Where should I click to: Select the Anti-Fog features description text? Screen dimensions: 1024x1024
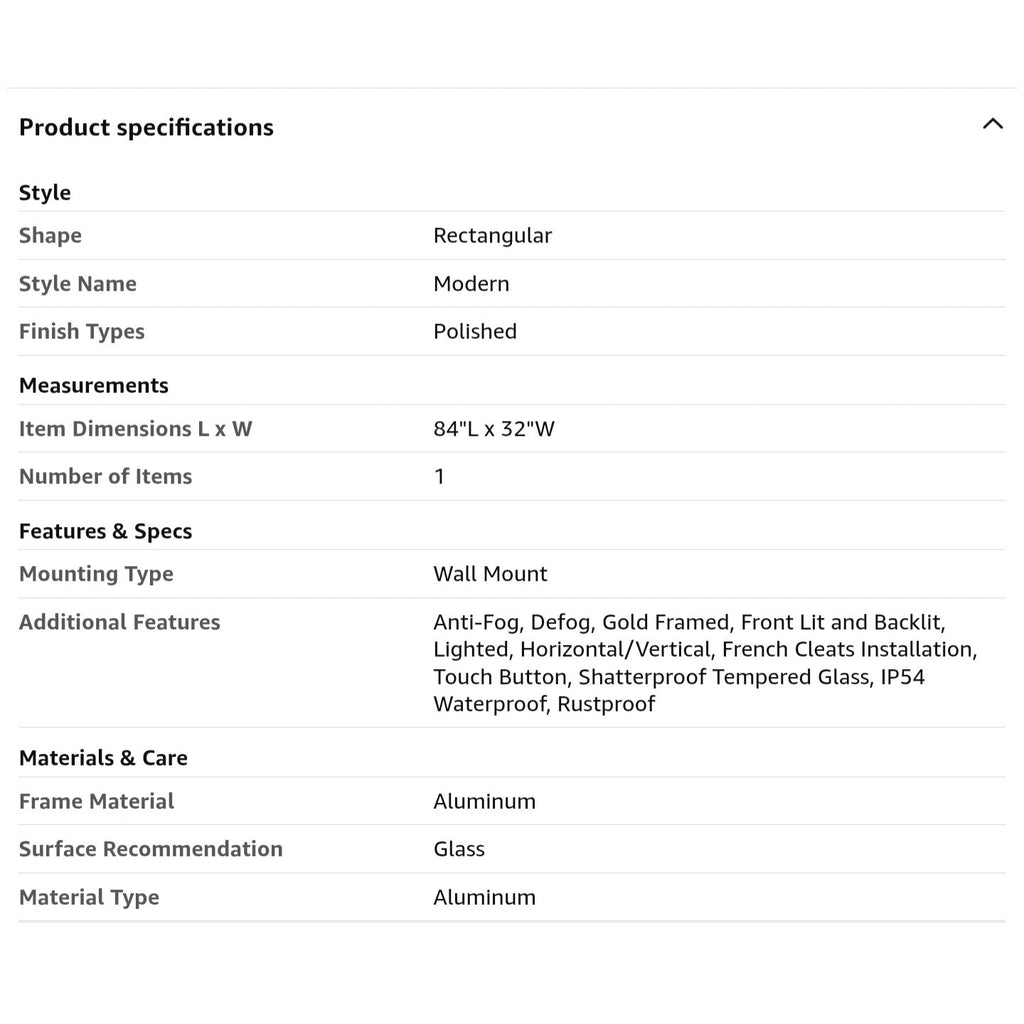pos(705,663)
